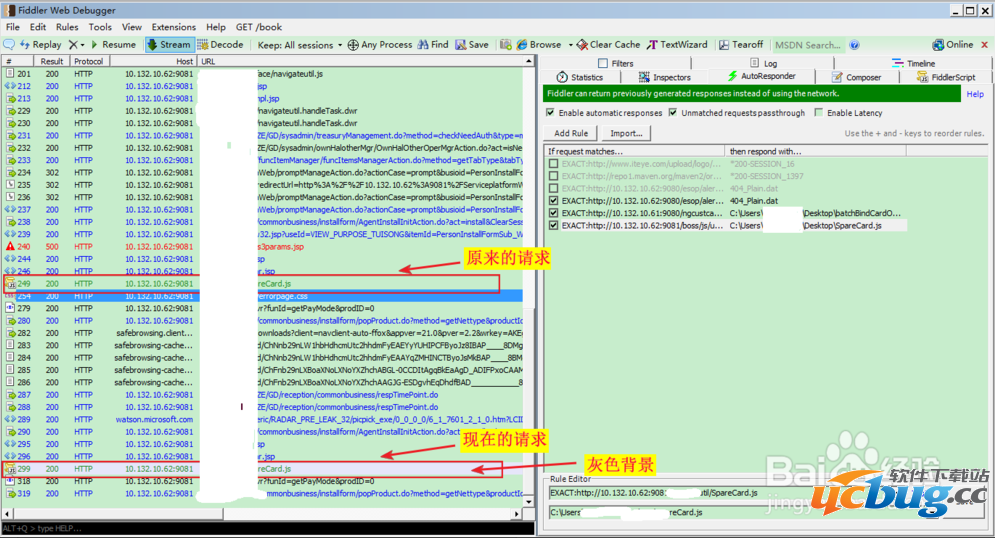Toggle Unmatched requests passthrough checkbox
This screenshot has height=538, width=995.
(x=673, y=112)
